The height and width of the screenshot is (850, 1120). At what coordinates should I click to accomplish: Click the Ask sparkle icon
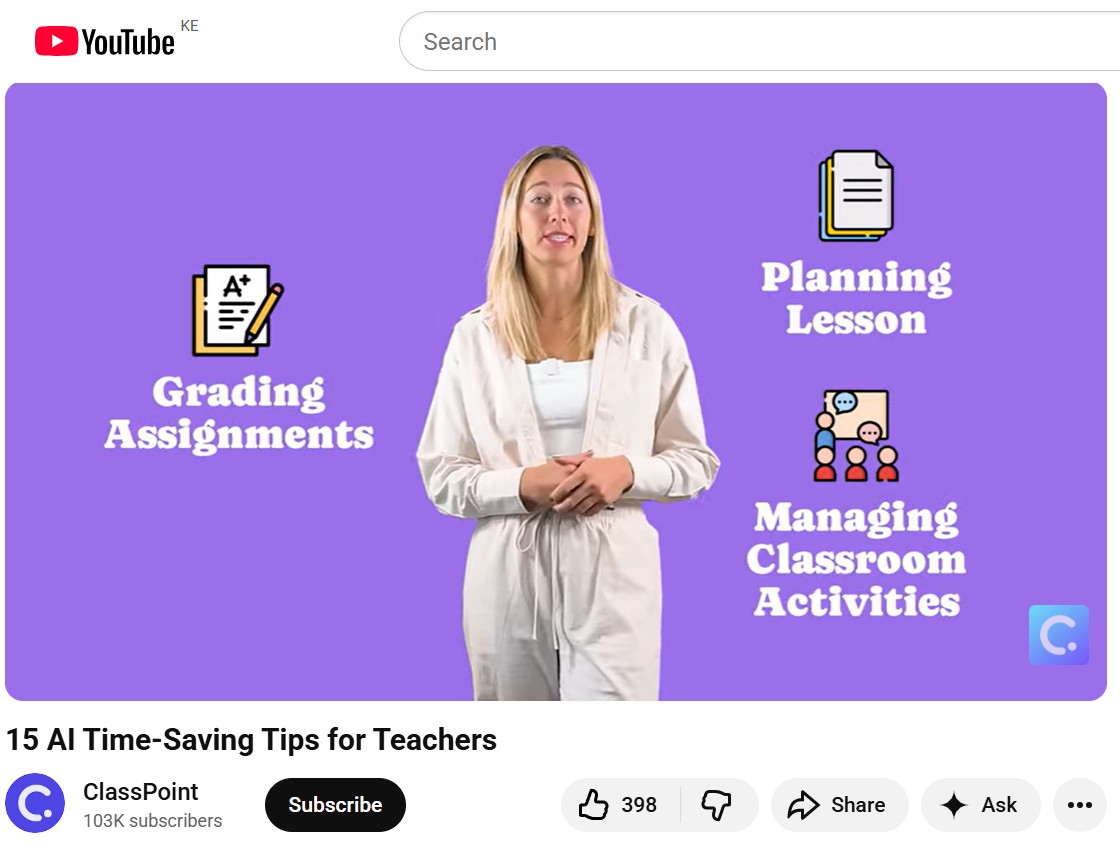(954, 805)
